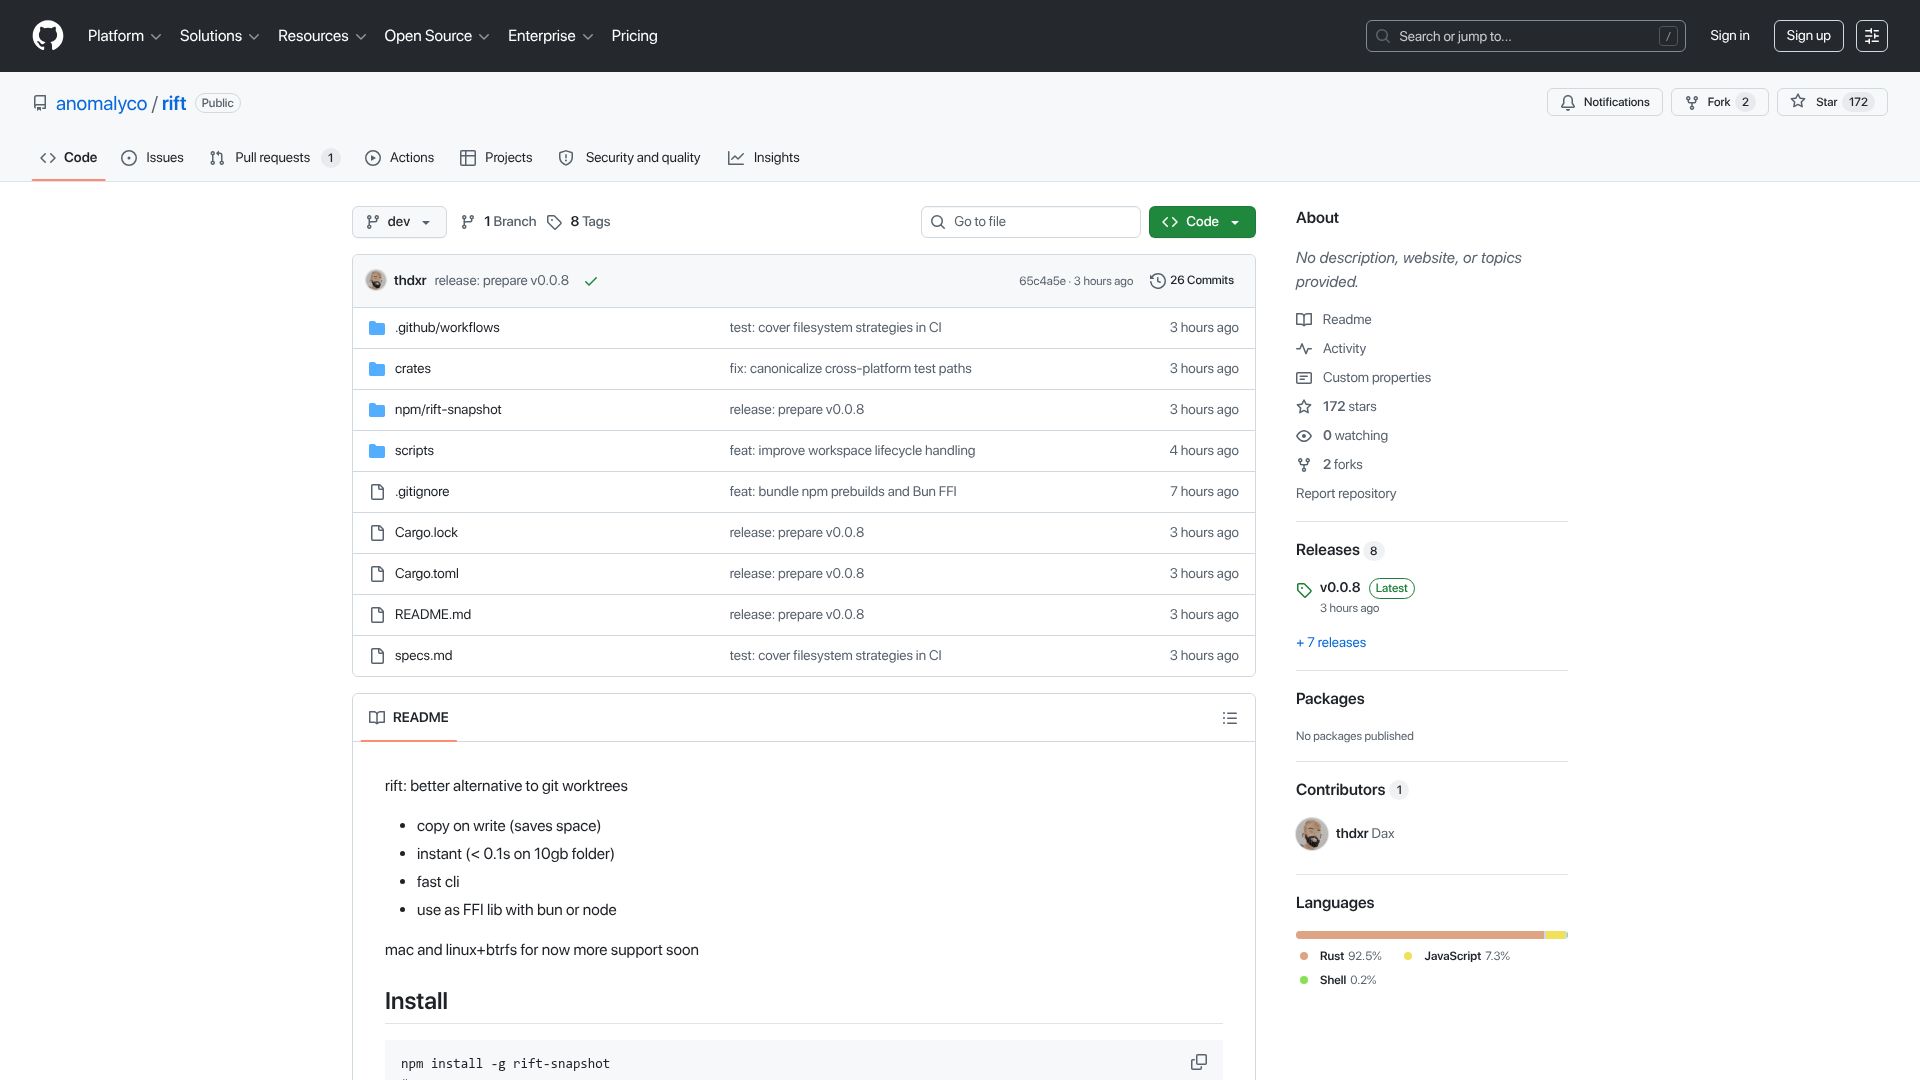The width and height of the screenshot is (1920, 1080).
Task: Open the Security and quality tab
Action: coord(629,158)
